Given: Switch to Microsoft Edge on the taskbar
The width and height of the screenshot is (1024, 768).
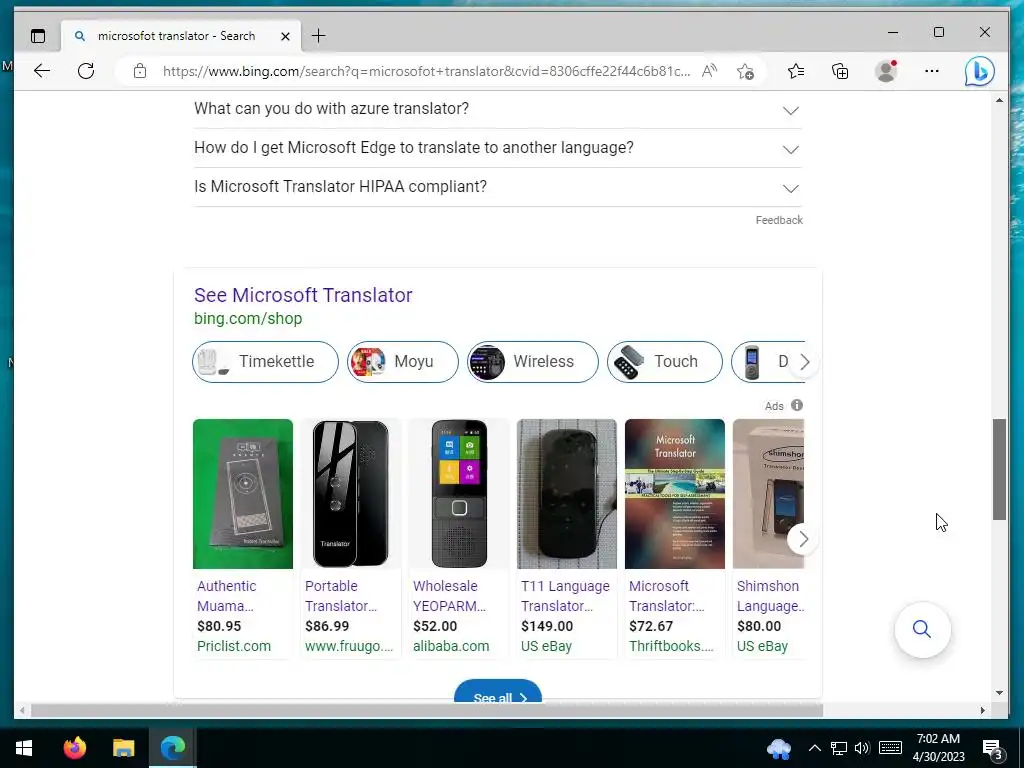Looking at the screenshot, I should pos(172,748).
